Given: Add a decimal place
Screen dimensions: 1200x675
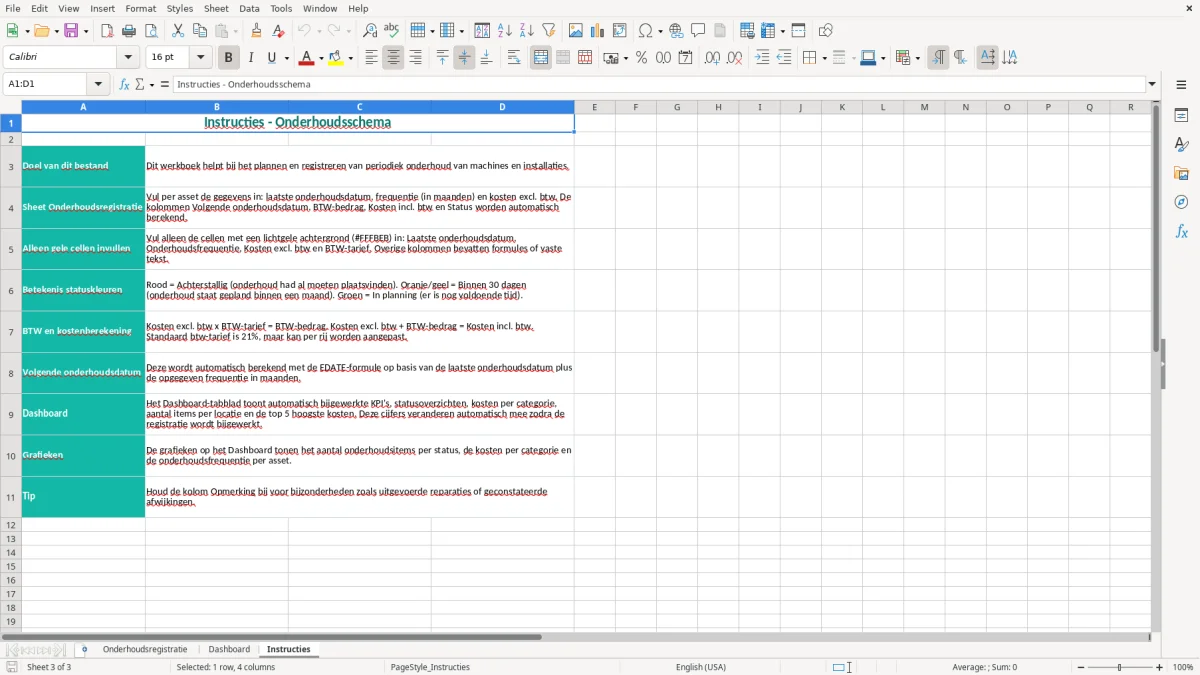Looking at the screenshot, I should [713, 58].
